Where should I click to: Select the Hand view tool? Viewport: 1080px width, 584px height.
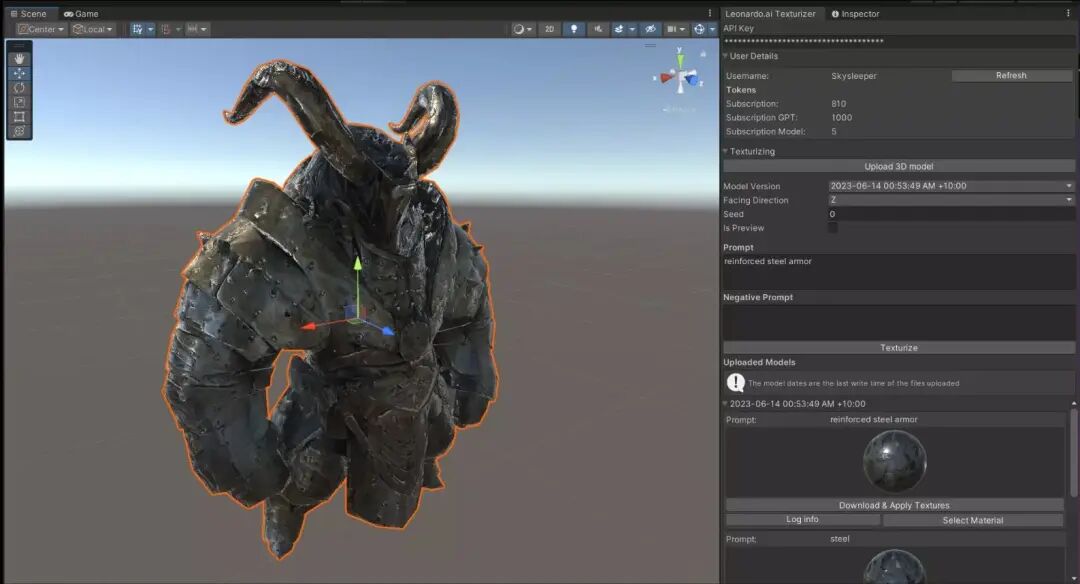pyautogui.click(x=19, y=59)
